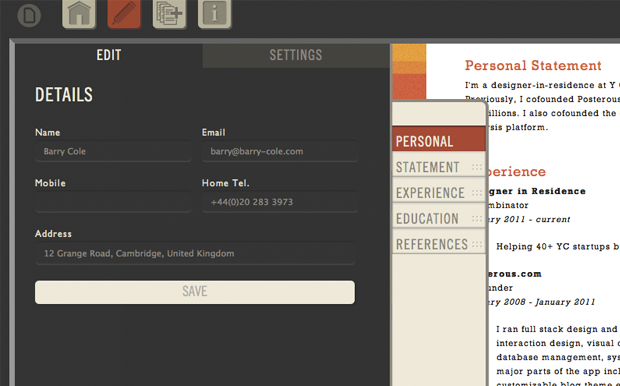Click the drag handle dots on EDUCATION
This screenshot has height=386, width=620.
tap(477, 219)
